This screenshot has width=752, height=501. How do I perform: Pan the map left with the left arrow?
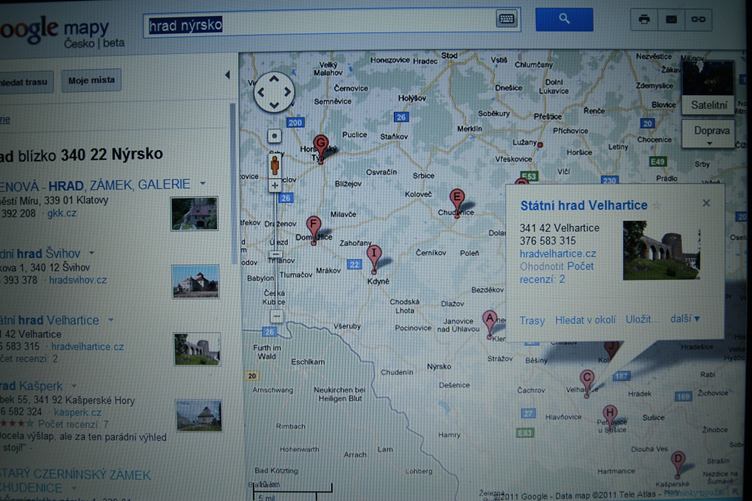point(261,92)
